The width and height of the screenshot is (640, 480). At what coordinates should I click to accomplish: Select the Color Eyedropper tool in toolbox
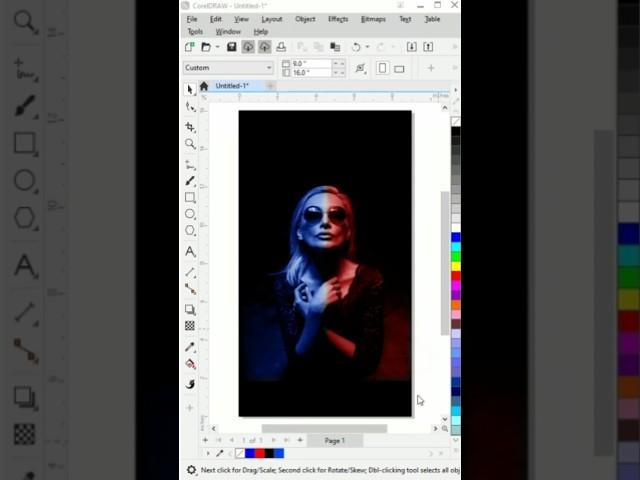click(190, 347)
